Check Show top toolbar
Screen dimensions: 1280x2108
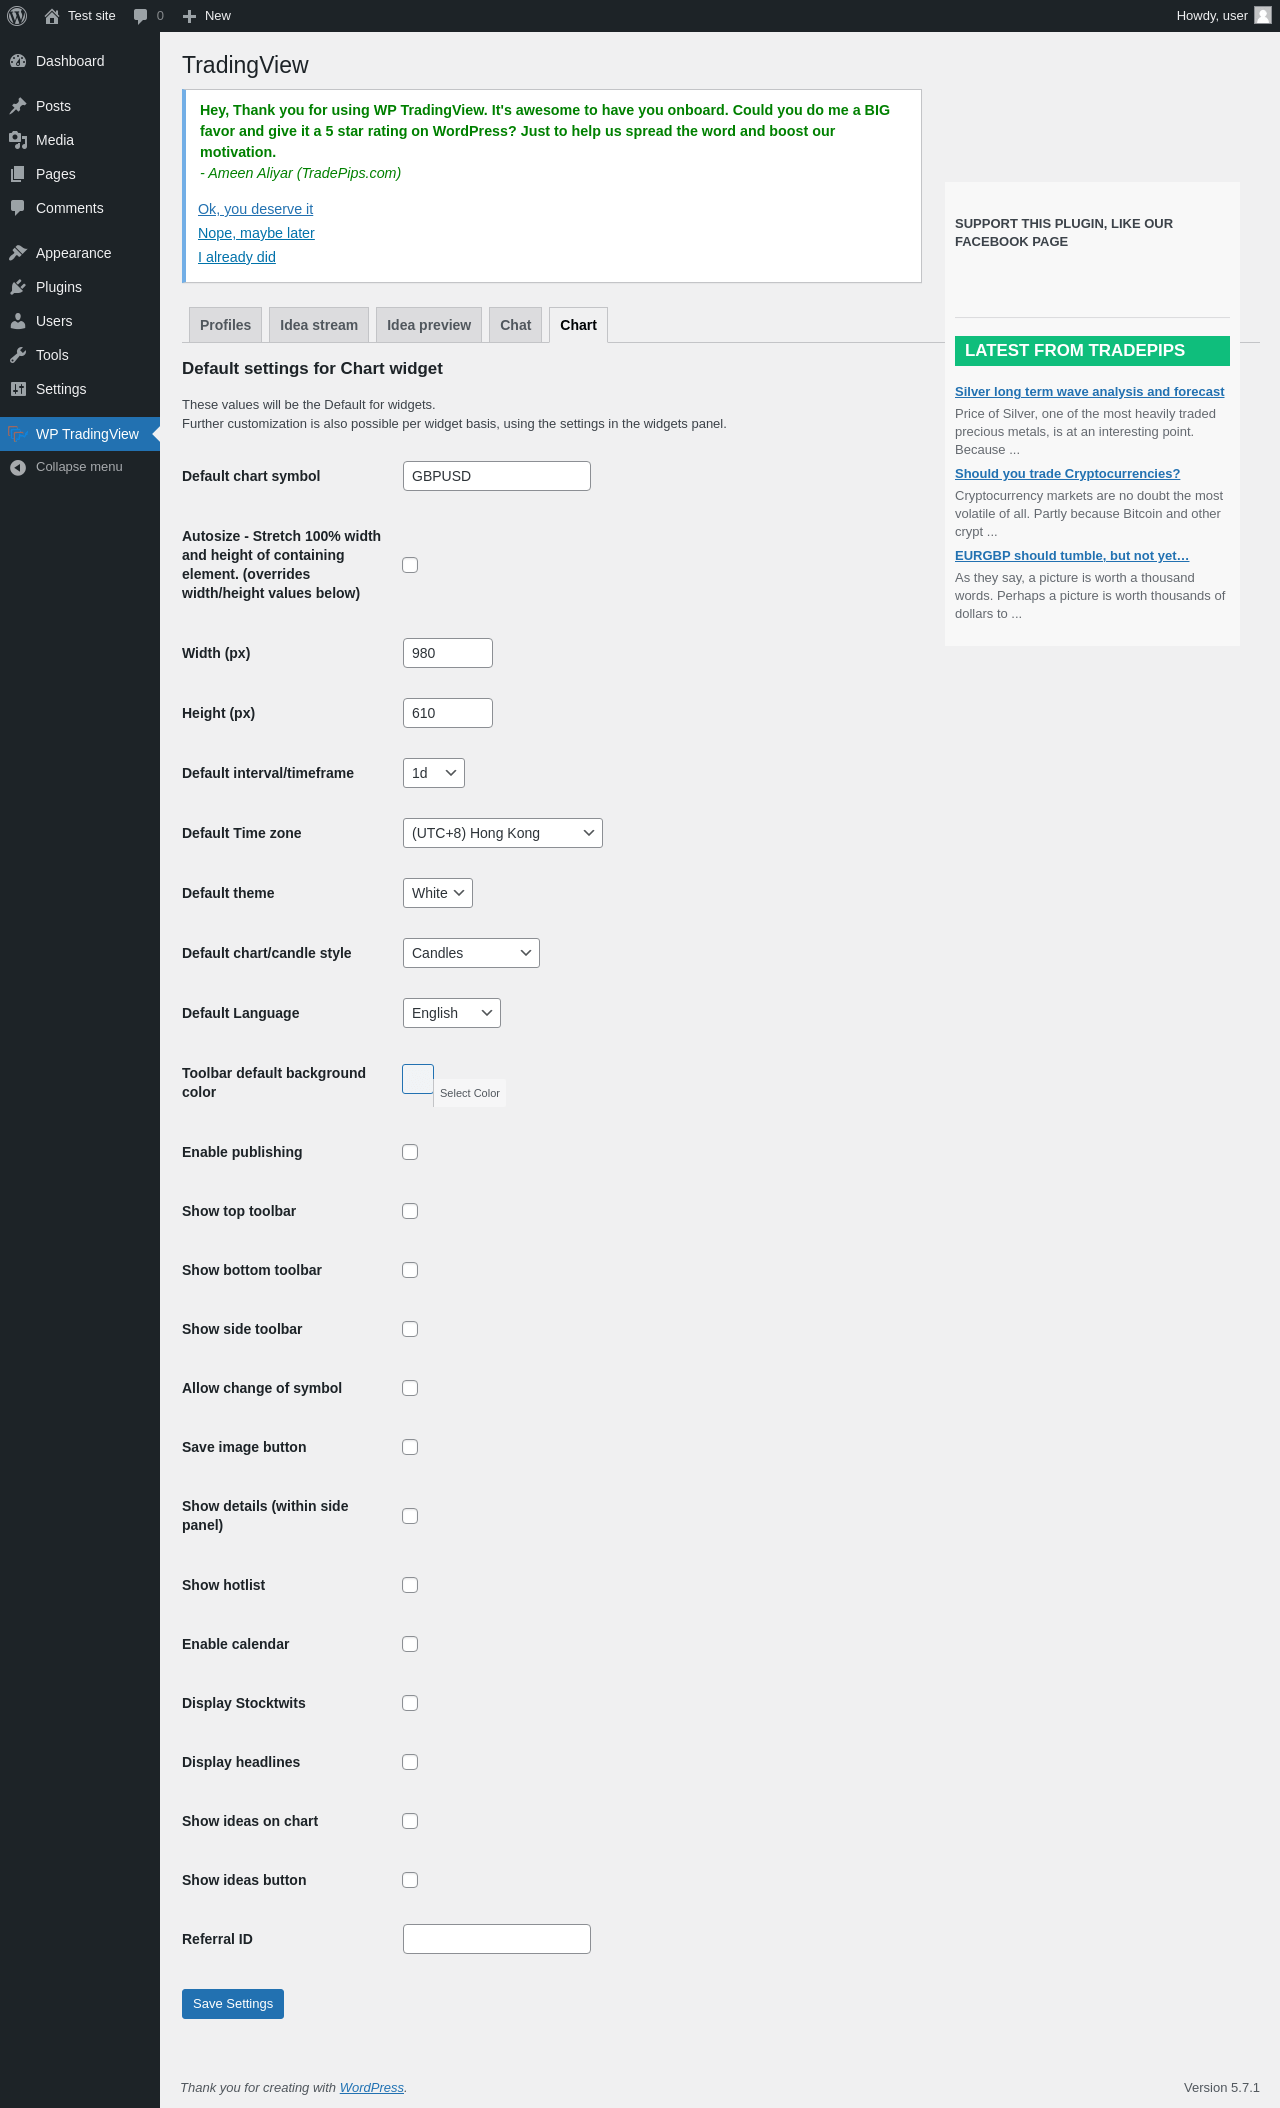[410, 1211]
